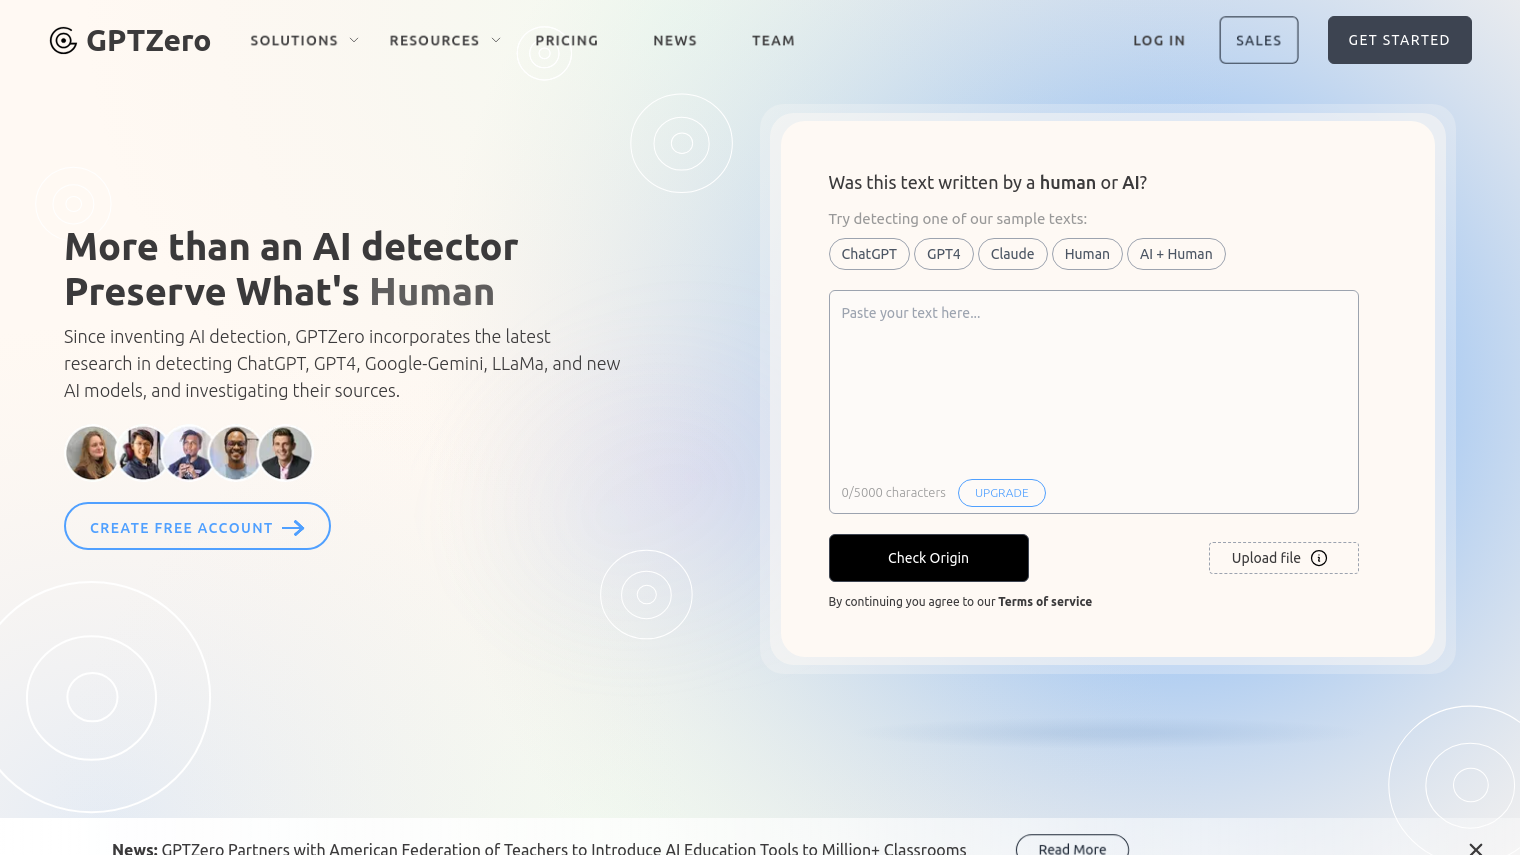Click the third team member avatar
Viewport: 1520px width, 855px height.
189,453
